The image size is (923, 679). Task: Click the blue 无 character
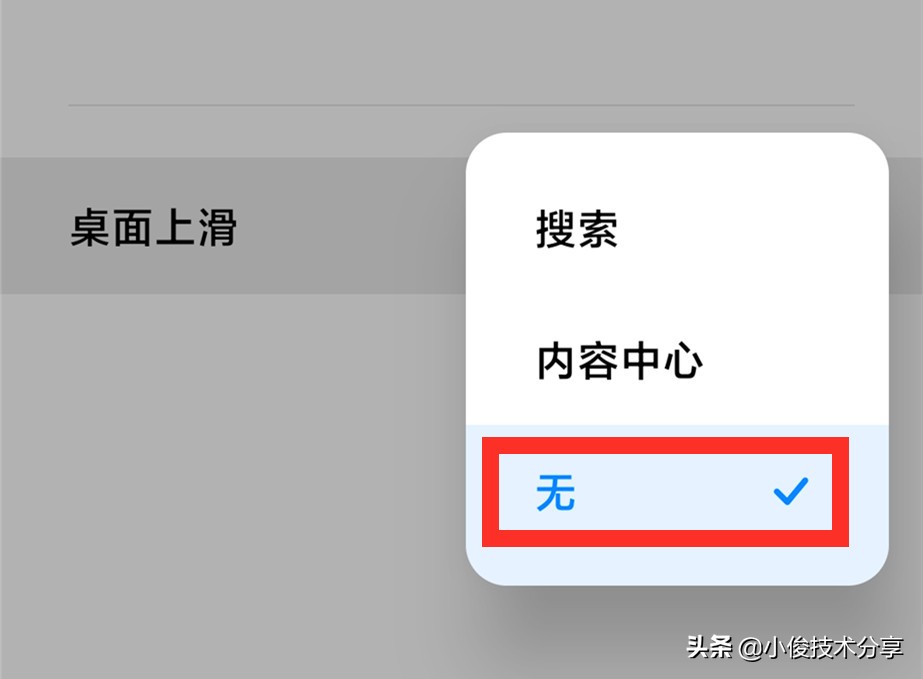555,492
